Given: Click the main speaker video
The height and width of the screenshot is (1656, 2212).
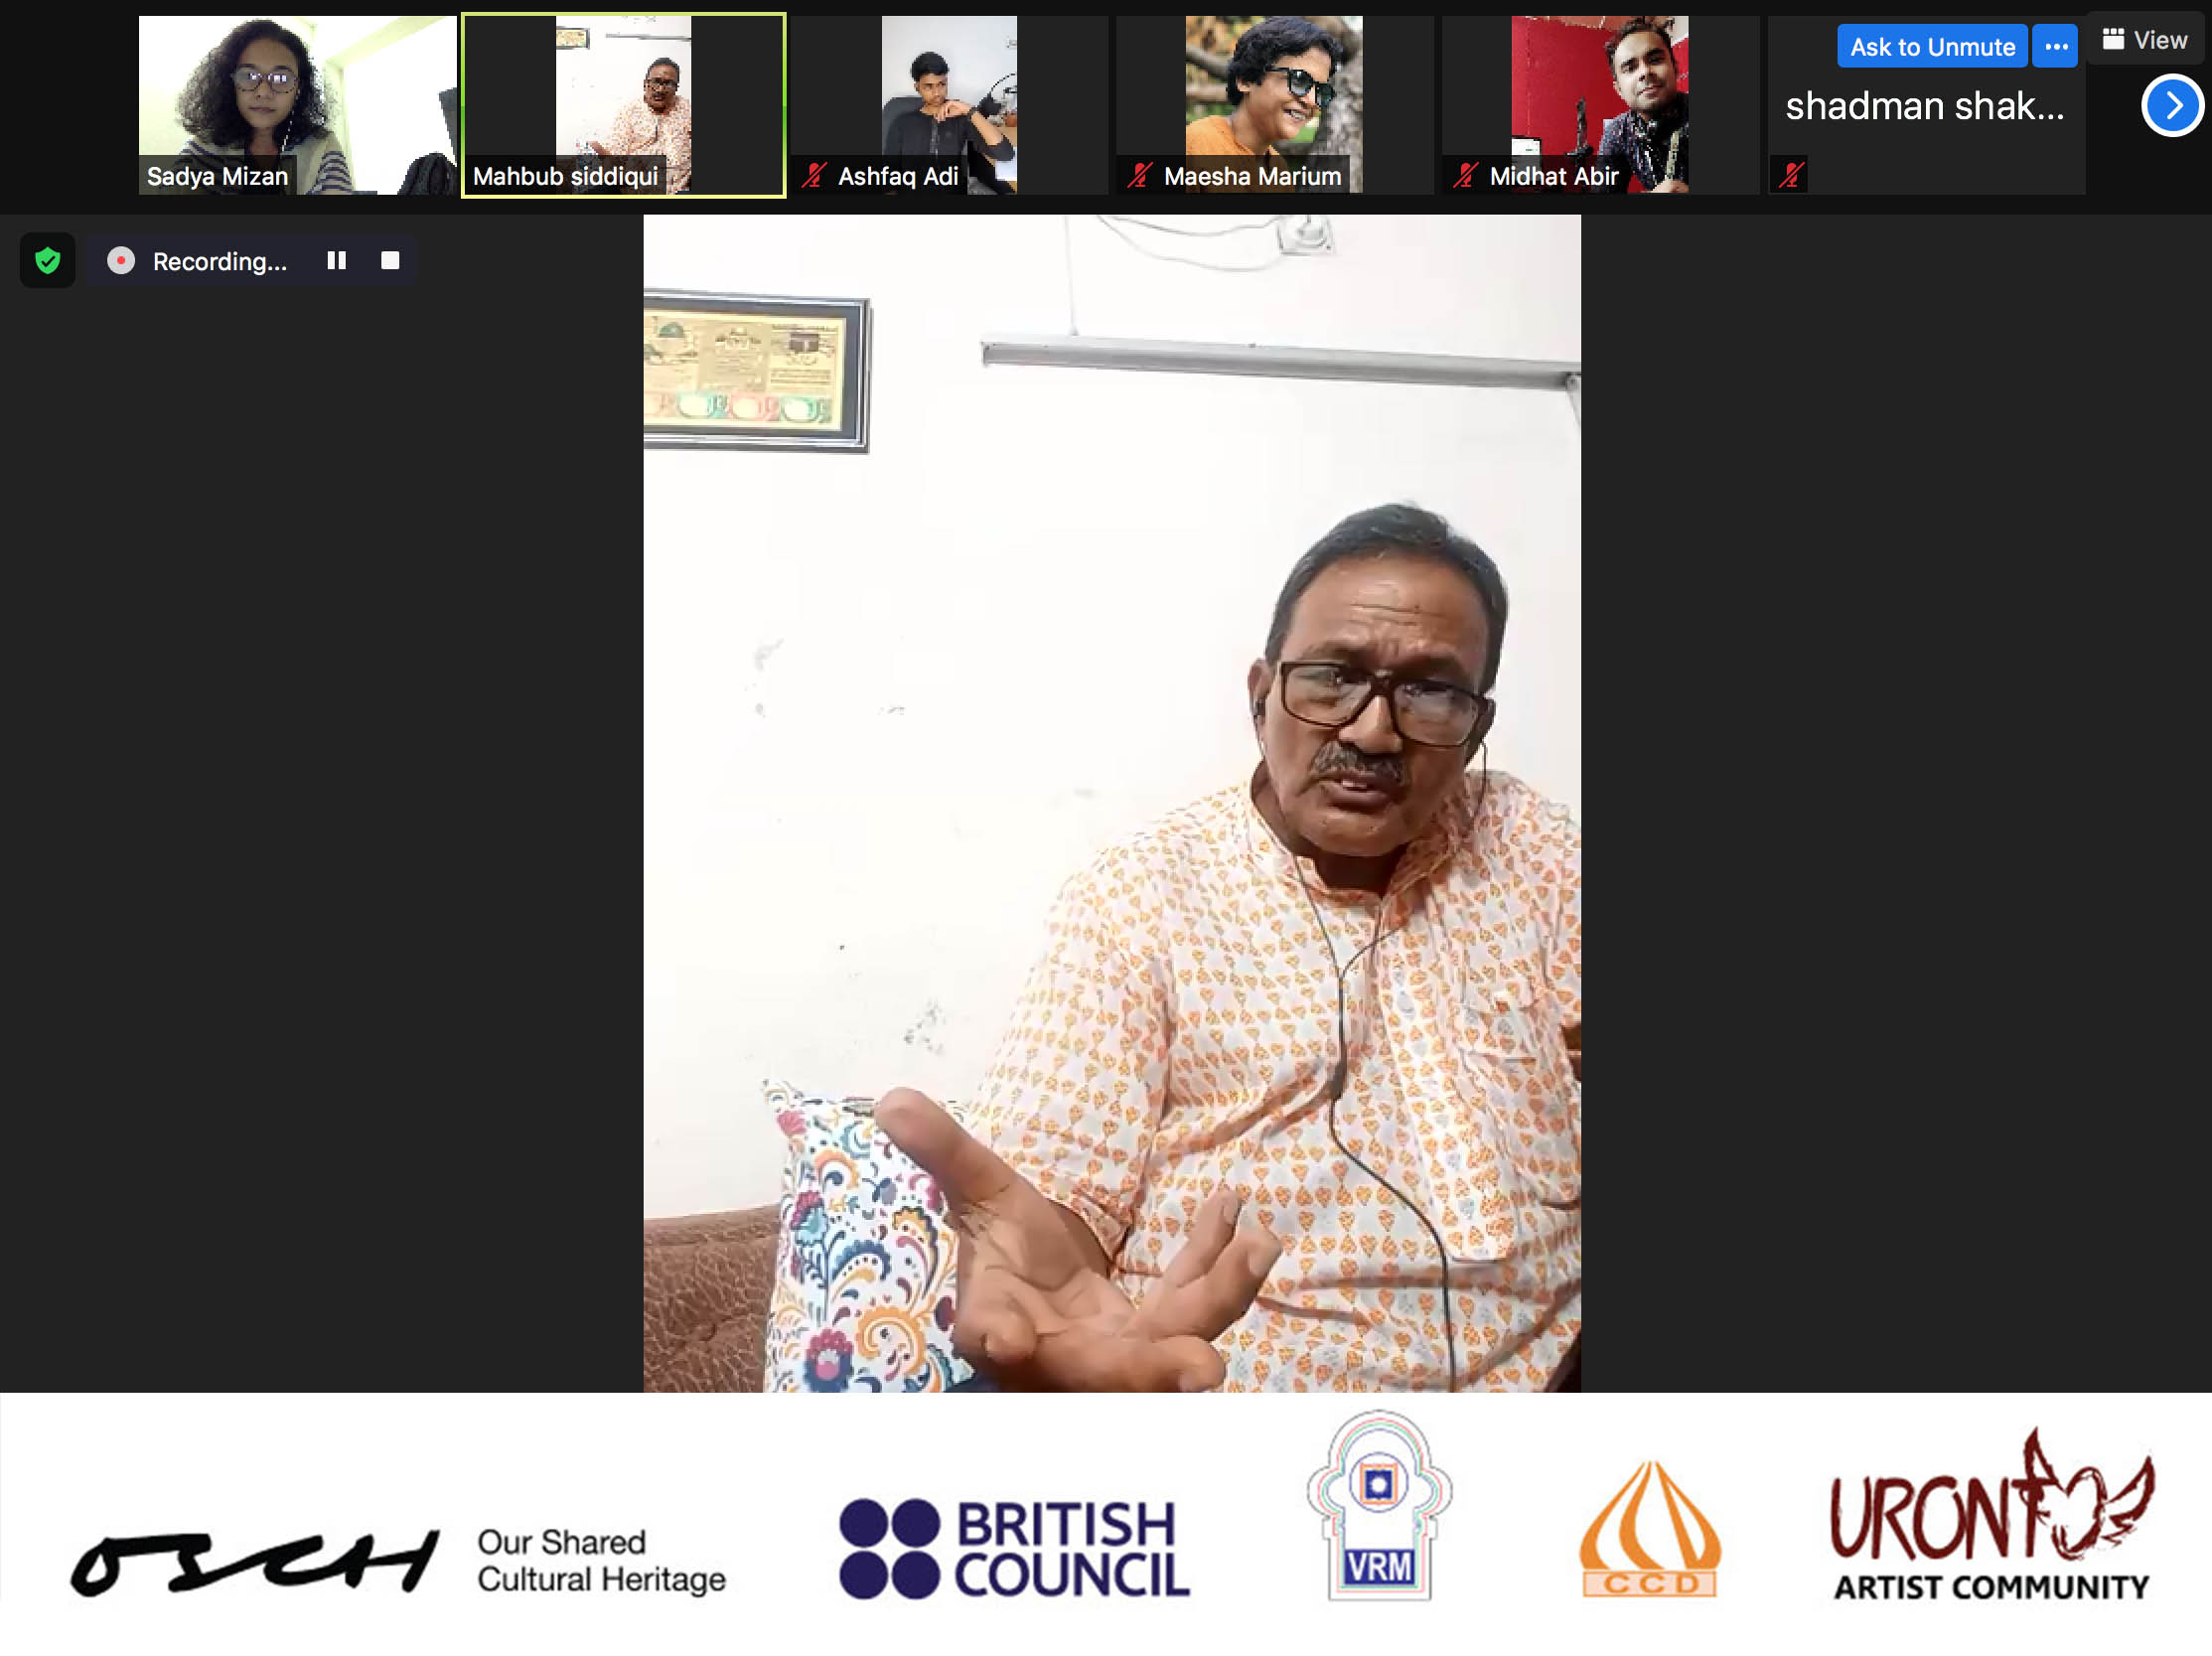Looking at the screenshot, I should pos(1111,803).
